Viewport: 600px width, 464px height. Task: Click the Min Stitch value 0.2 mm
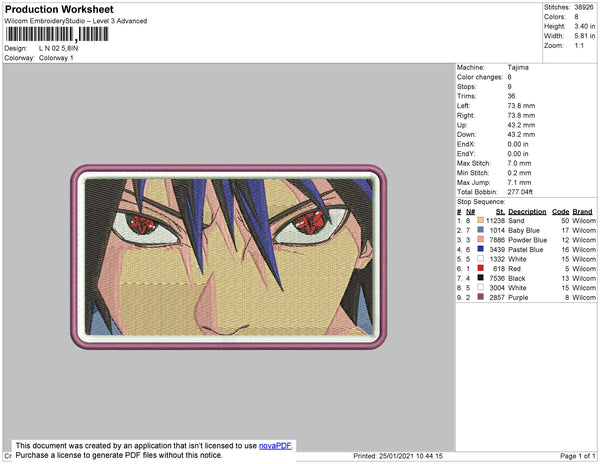519,173
